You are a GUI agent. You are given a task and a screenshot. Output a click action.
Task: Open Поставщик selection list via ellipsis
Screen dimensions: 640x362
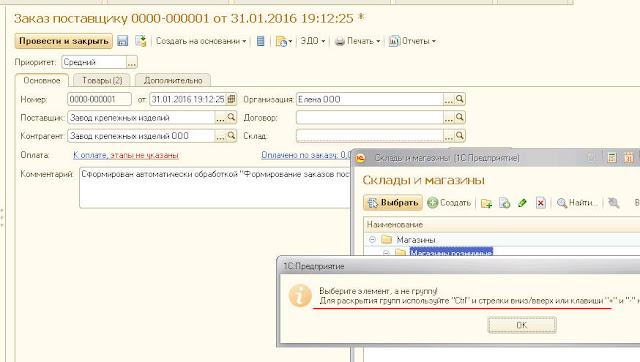click(220, 118)
